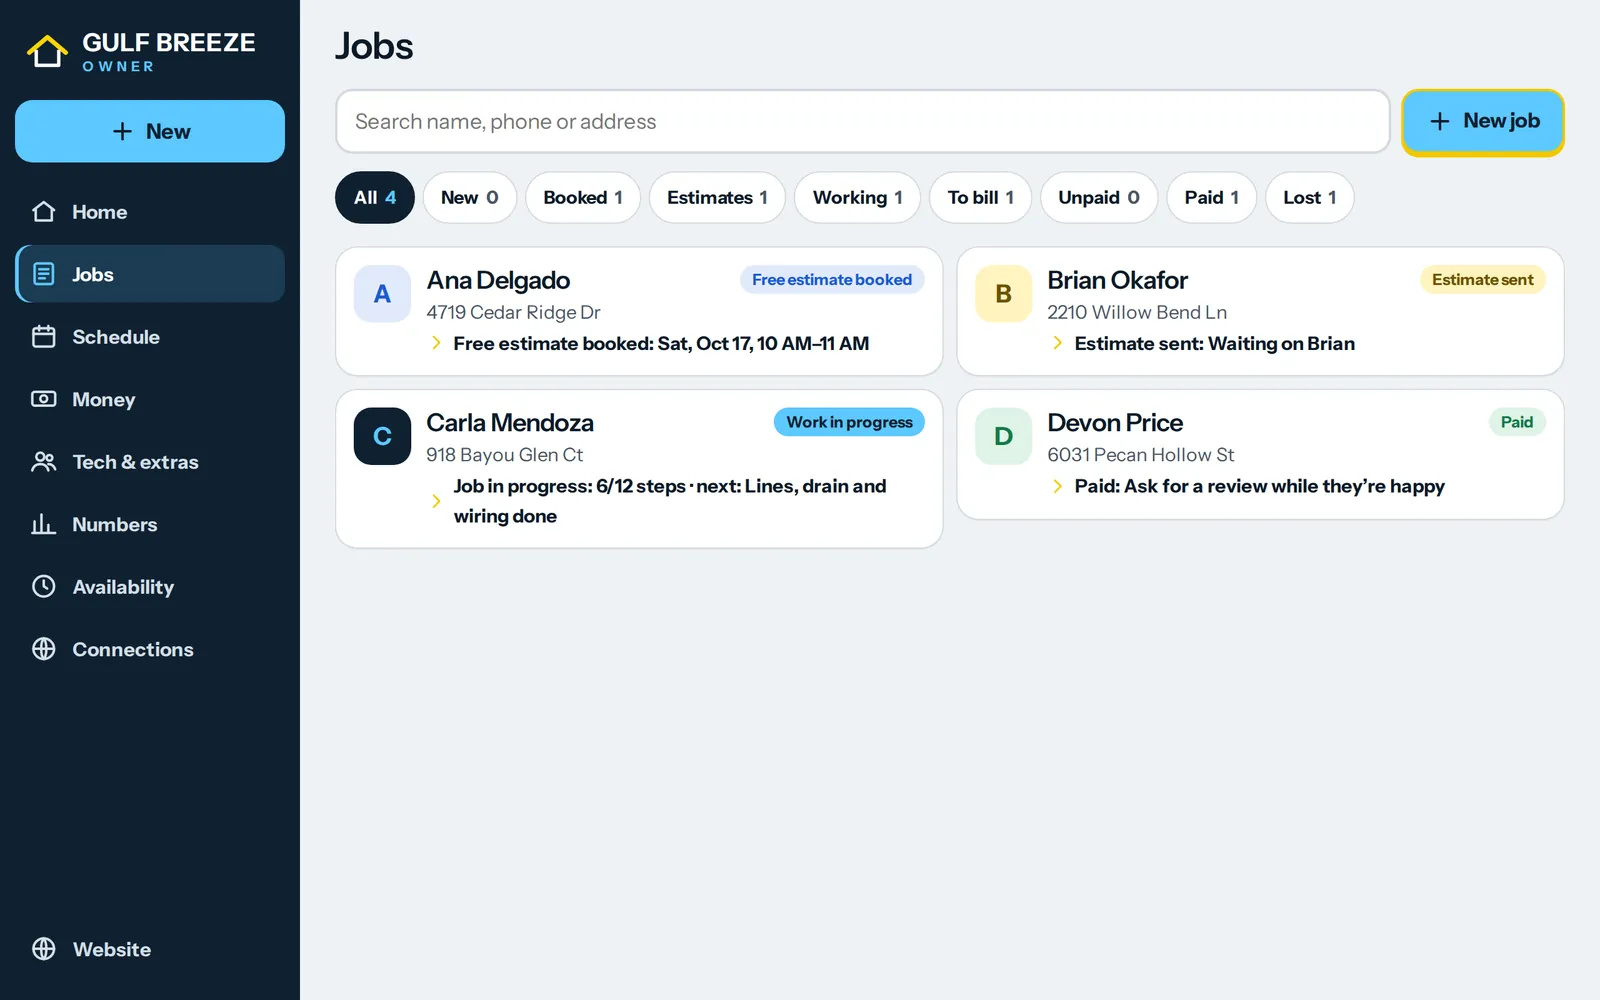The image size is (1600, 1000).
Task: Click the Schedule calendar icon
Action: [44, 337]
